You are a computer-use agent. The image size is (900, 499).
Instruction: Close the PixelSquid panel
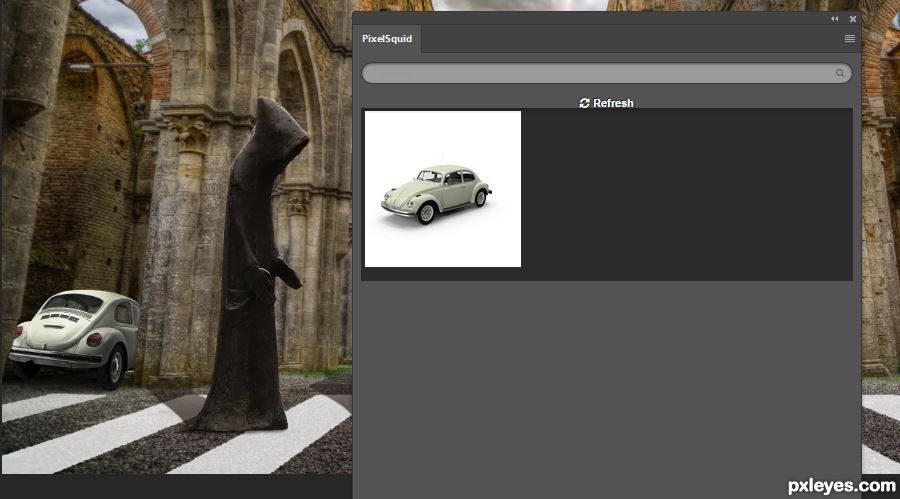click(853, 19)
